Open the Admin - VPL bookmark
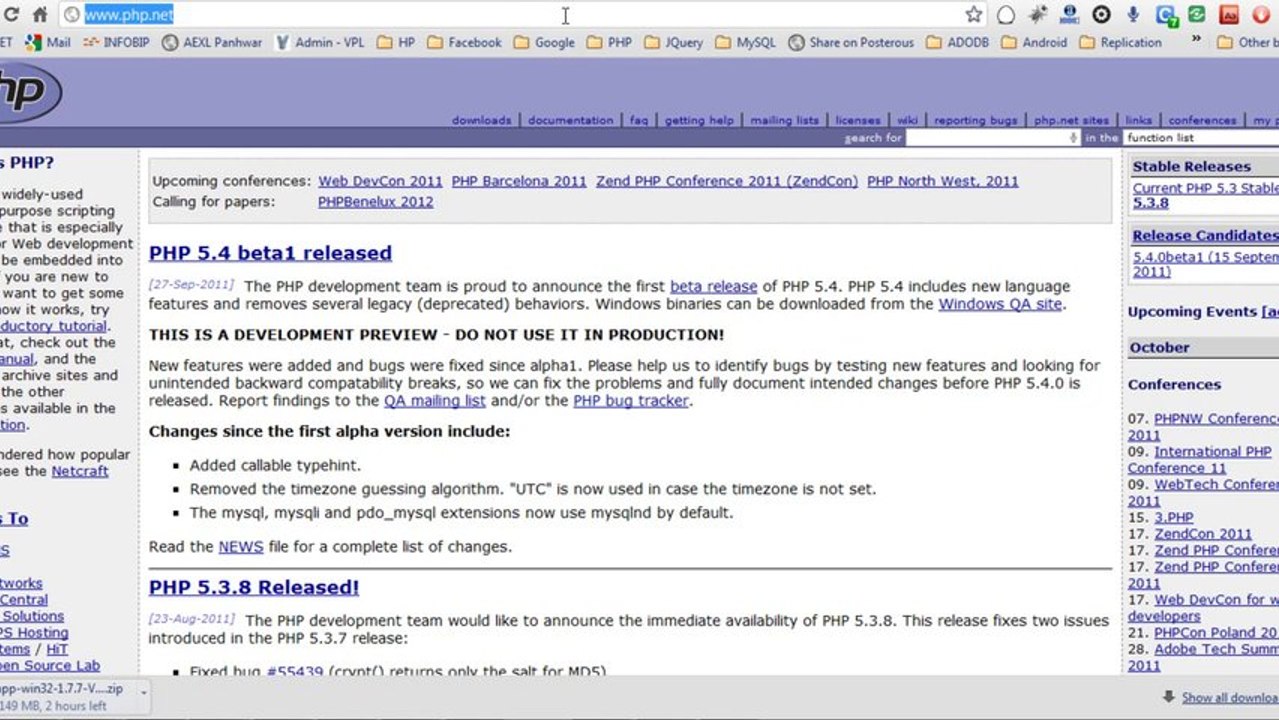 [320, 42]
